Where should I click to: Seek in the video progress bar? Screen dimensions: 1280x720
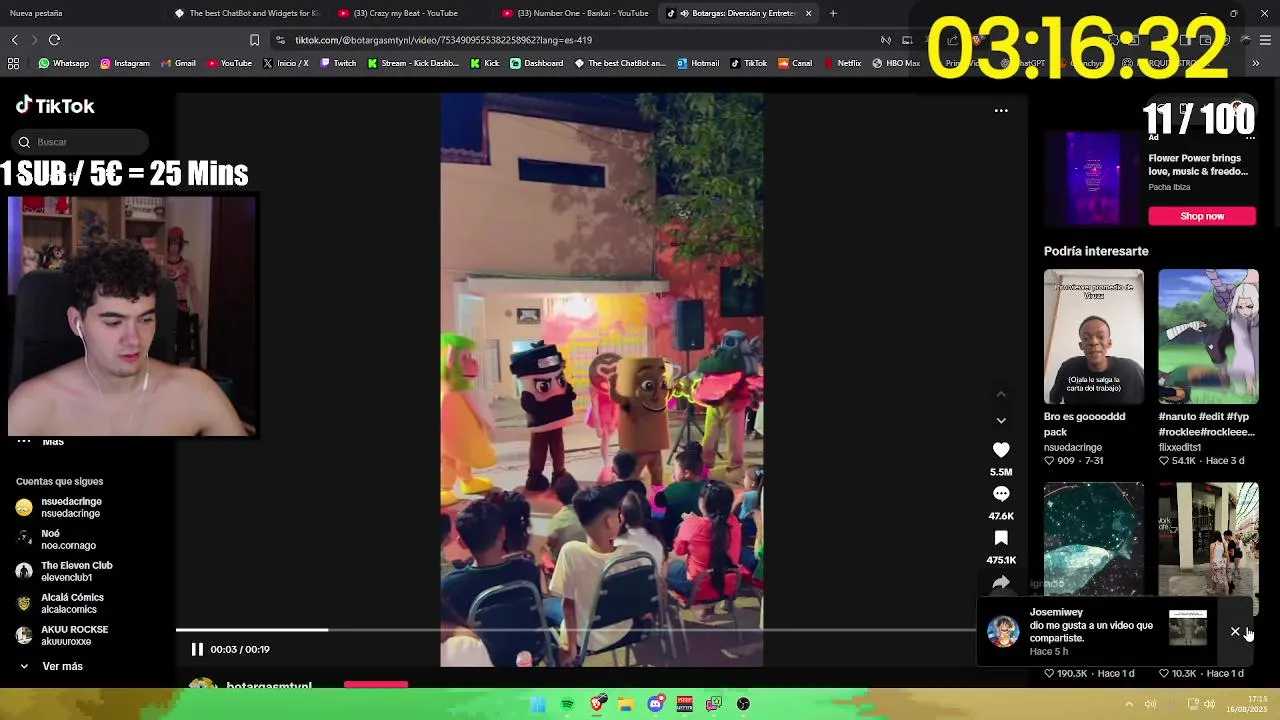[575, 630]
